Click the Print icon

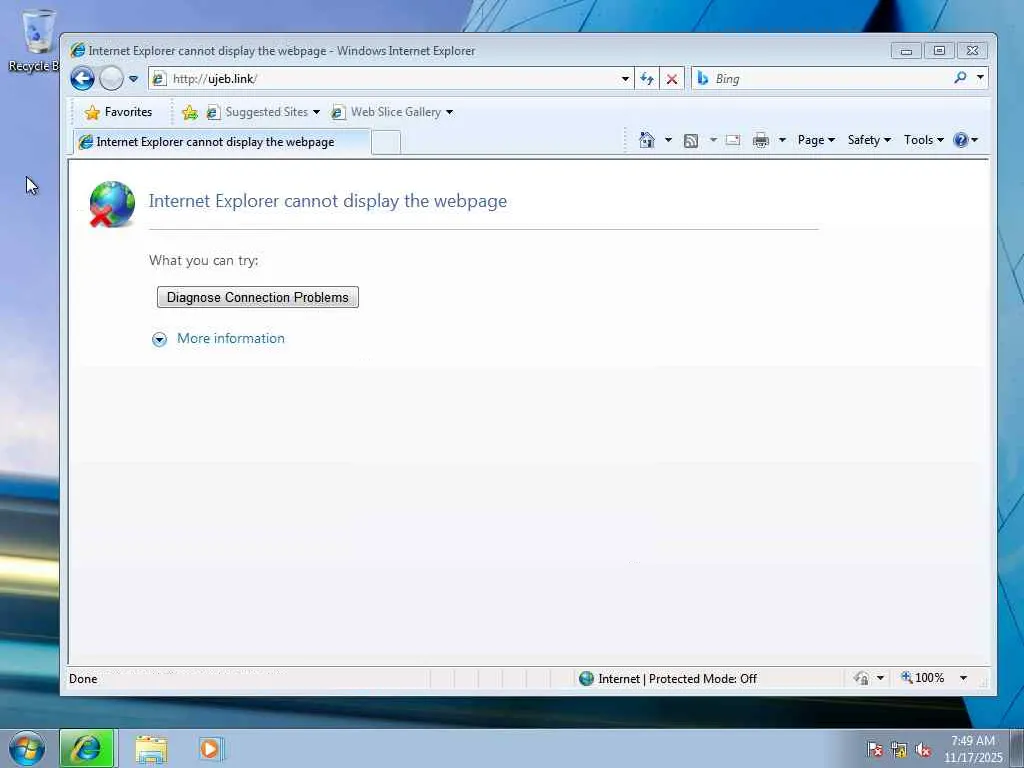click(761, 140)
